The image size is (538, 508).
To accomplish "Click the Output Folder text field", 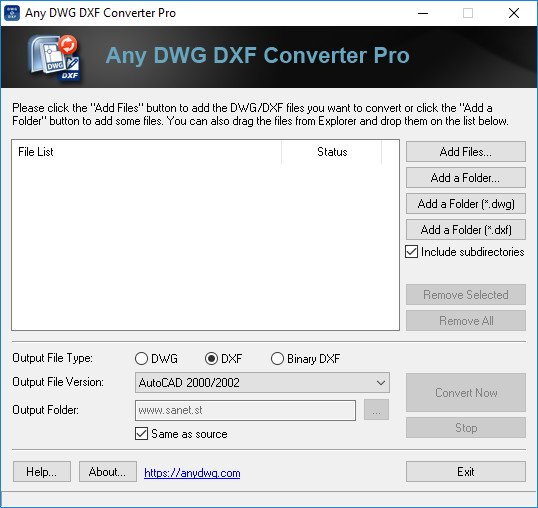I will tap(245, 410).
